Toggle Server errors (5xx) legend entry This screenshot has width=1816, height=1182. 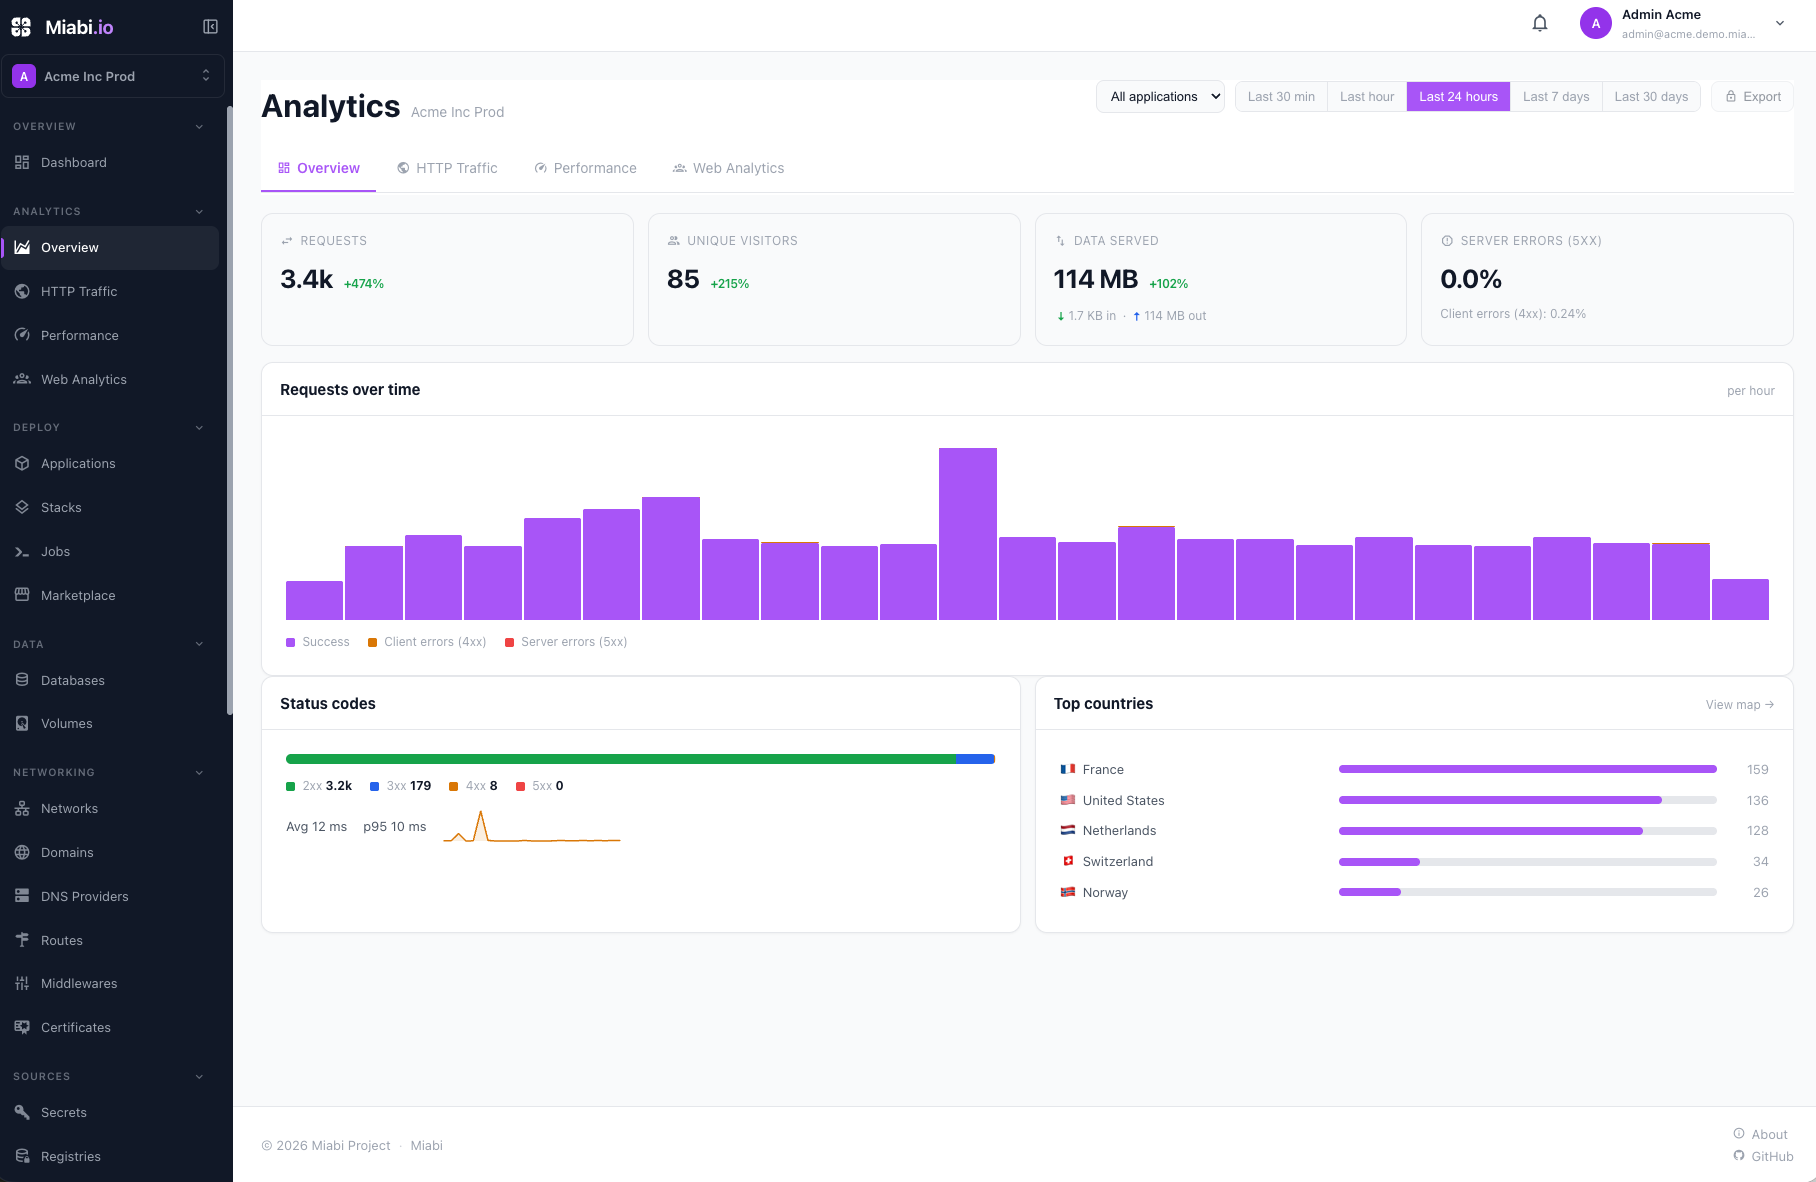click(x=566, y=642)
